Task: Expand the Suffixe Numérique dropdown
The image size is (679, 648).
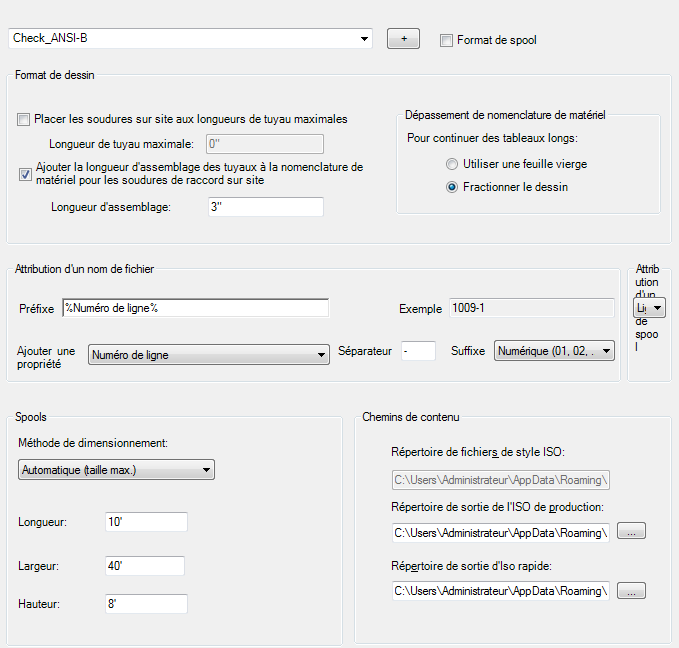Action: click(554, 351)
